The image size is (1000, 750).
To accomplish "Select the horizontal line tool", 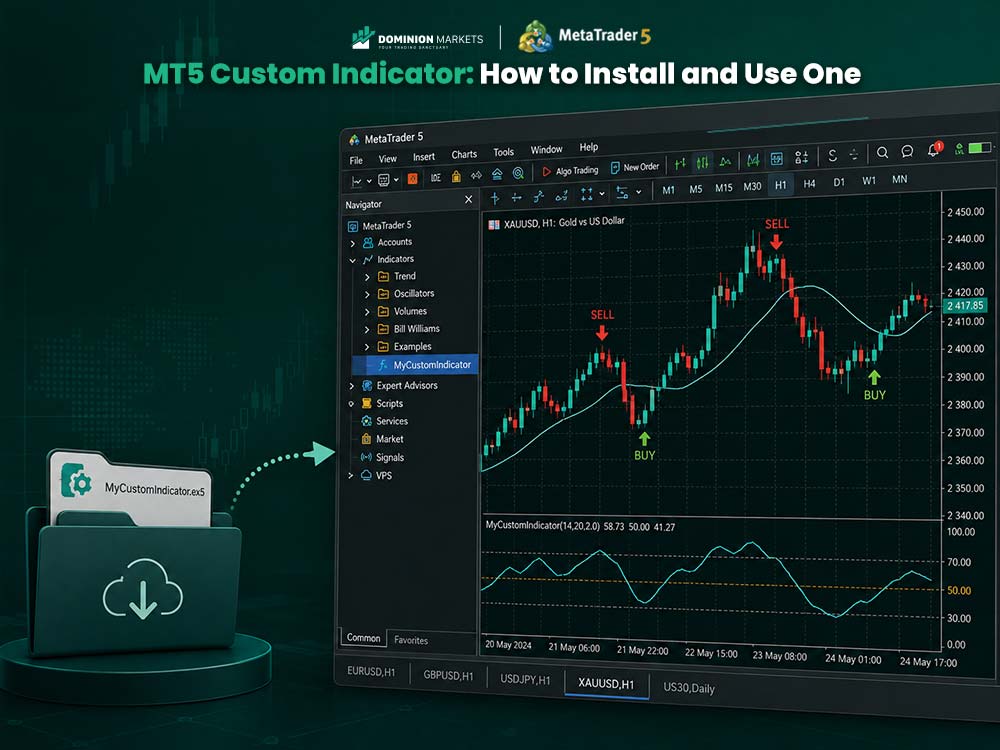I will point(517,197).
